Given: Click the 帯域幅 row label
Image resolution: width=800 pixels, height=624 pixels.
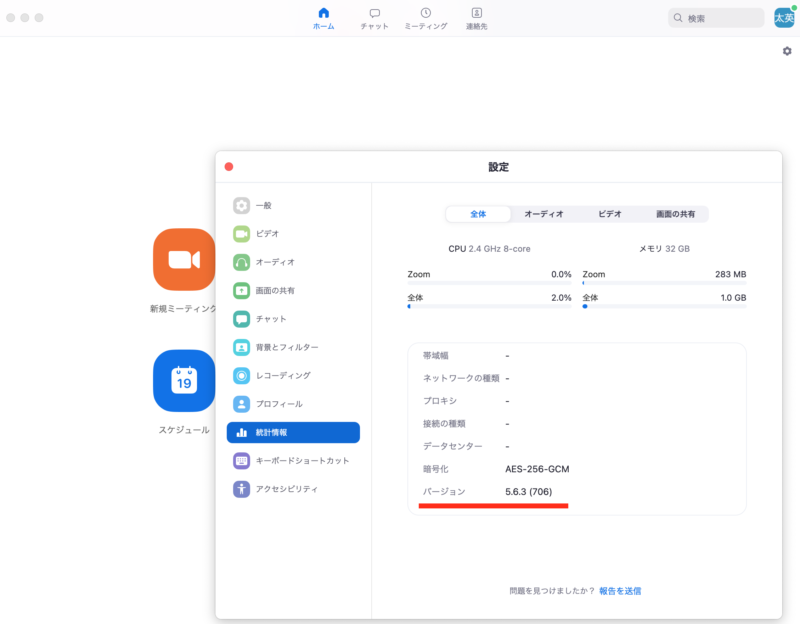Looking at the screenshot, I should pos(436,356).
